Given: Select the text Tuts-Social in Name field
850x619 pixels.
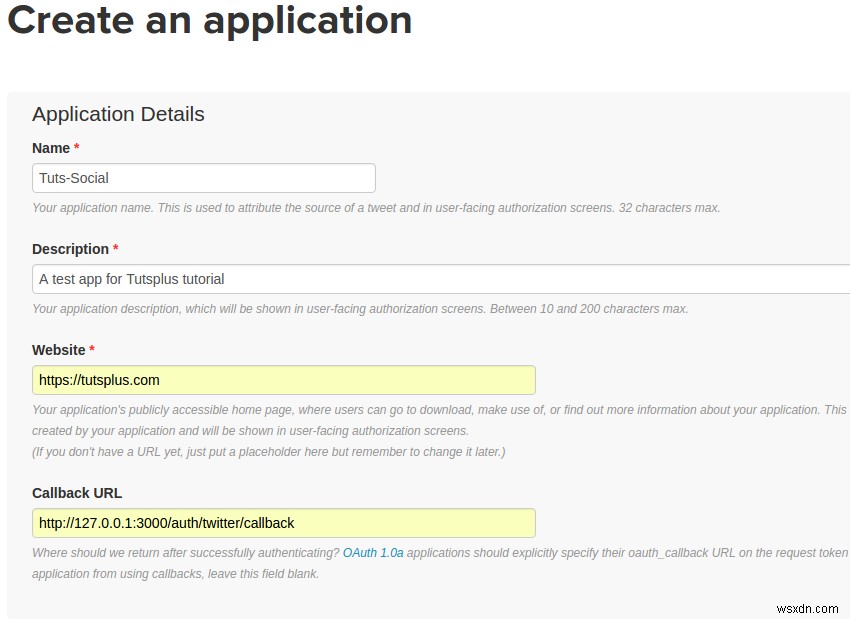Looking at the screenshot, I should pyautogui.click(x=72, y=177).
